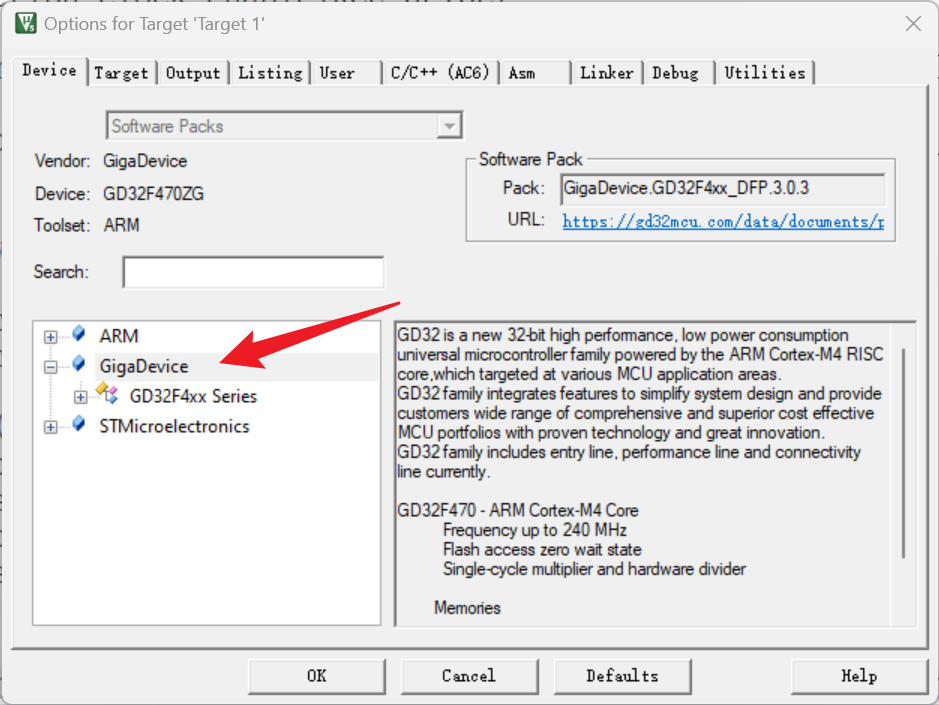
Task: Open the Listing tab
Action: (270, 73)
